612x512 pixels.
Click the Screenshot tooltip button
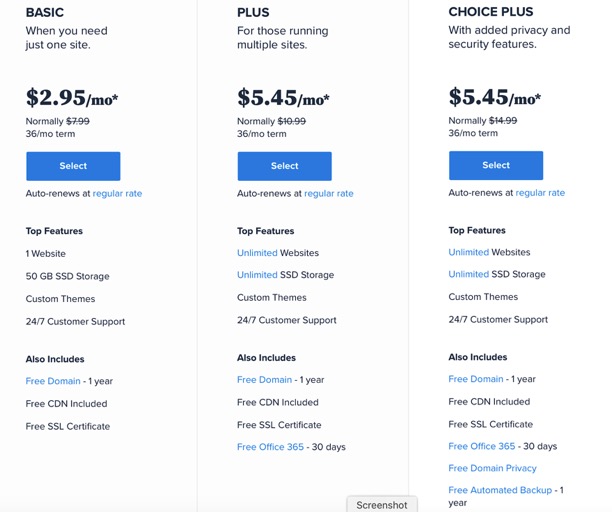coord(382,505)
